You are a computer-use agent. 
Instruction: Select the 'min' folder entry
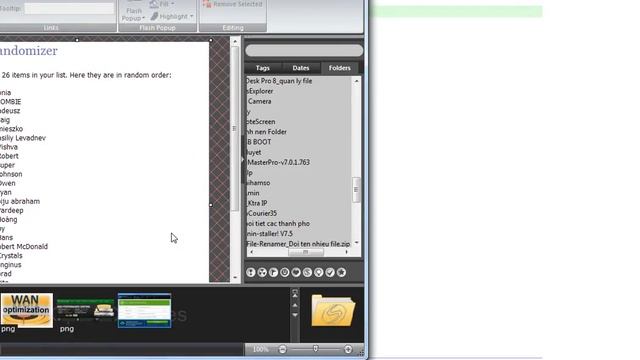pos(253,193)
